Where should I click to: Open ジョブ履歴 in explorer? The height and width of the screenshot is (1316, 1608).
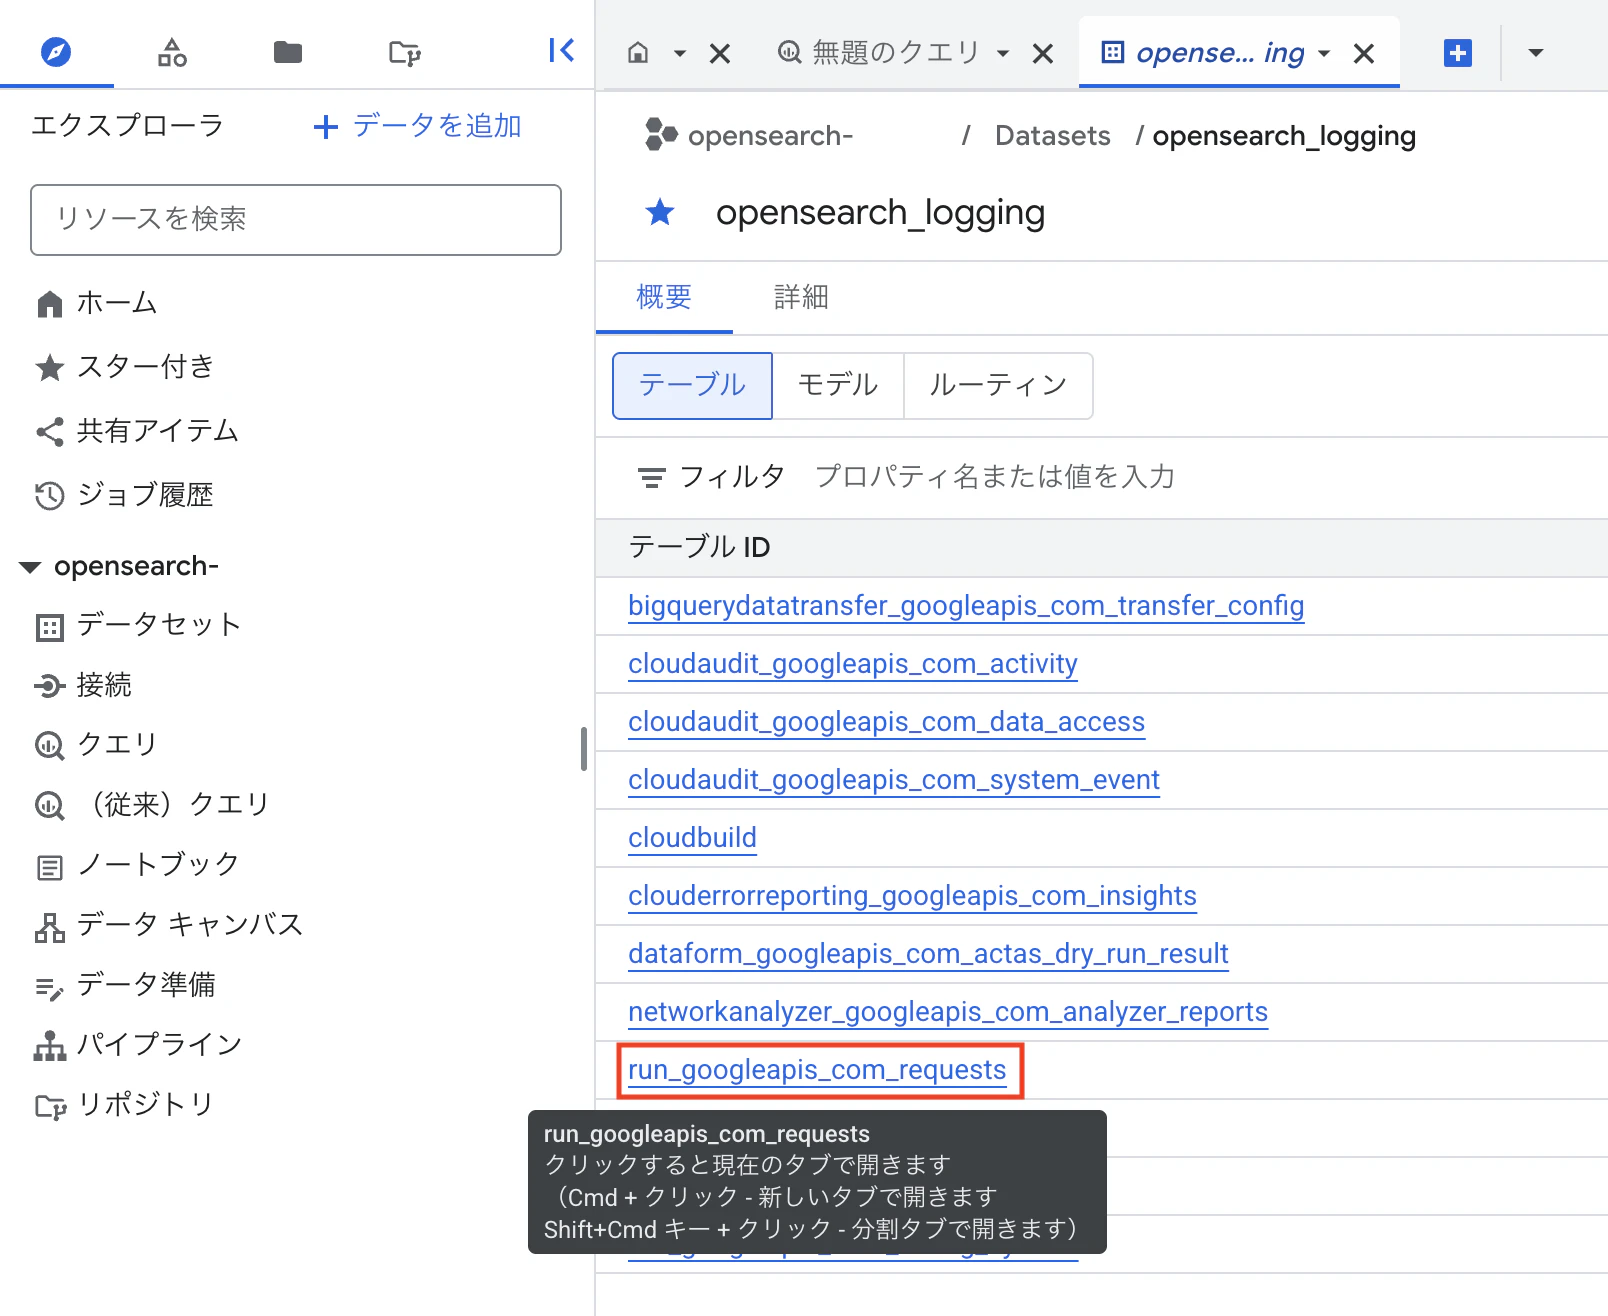click(124, 494)
